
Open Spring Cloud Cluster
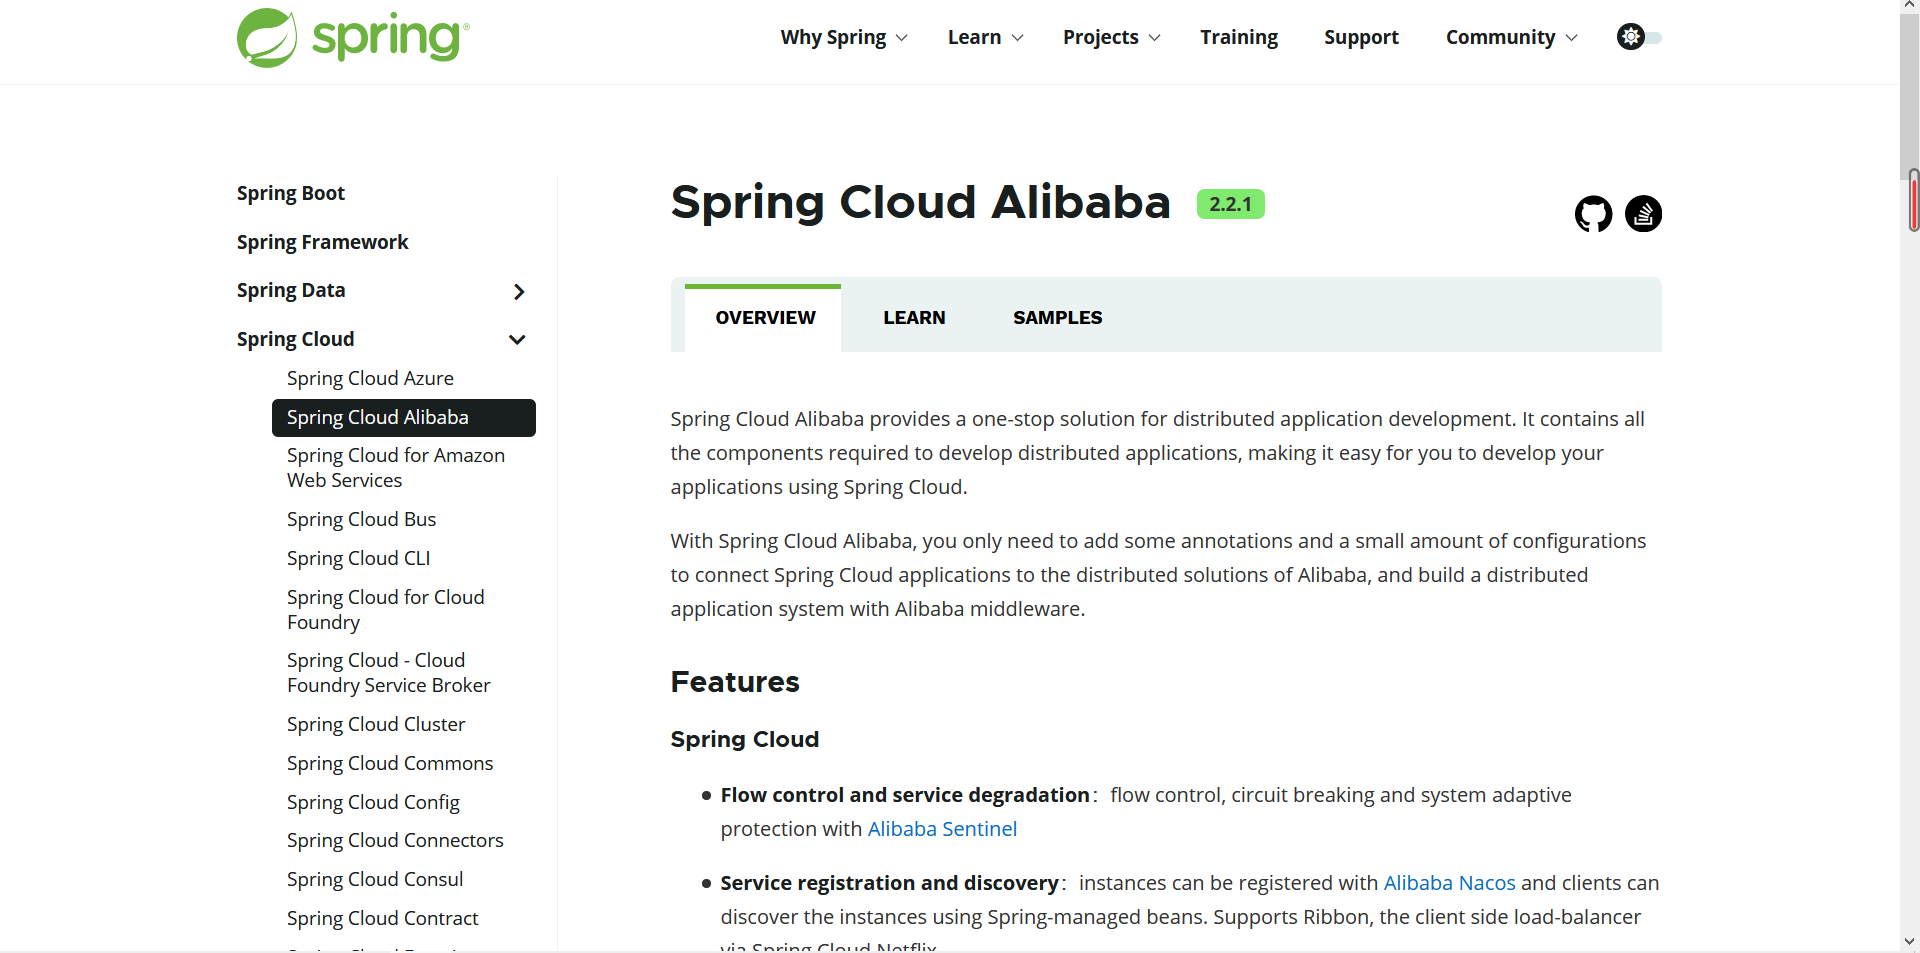click(376, 724)
